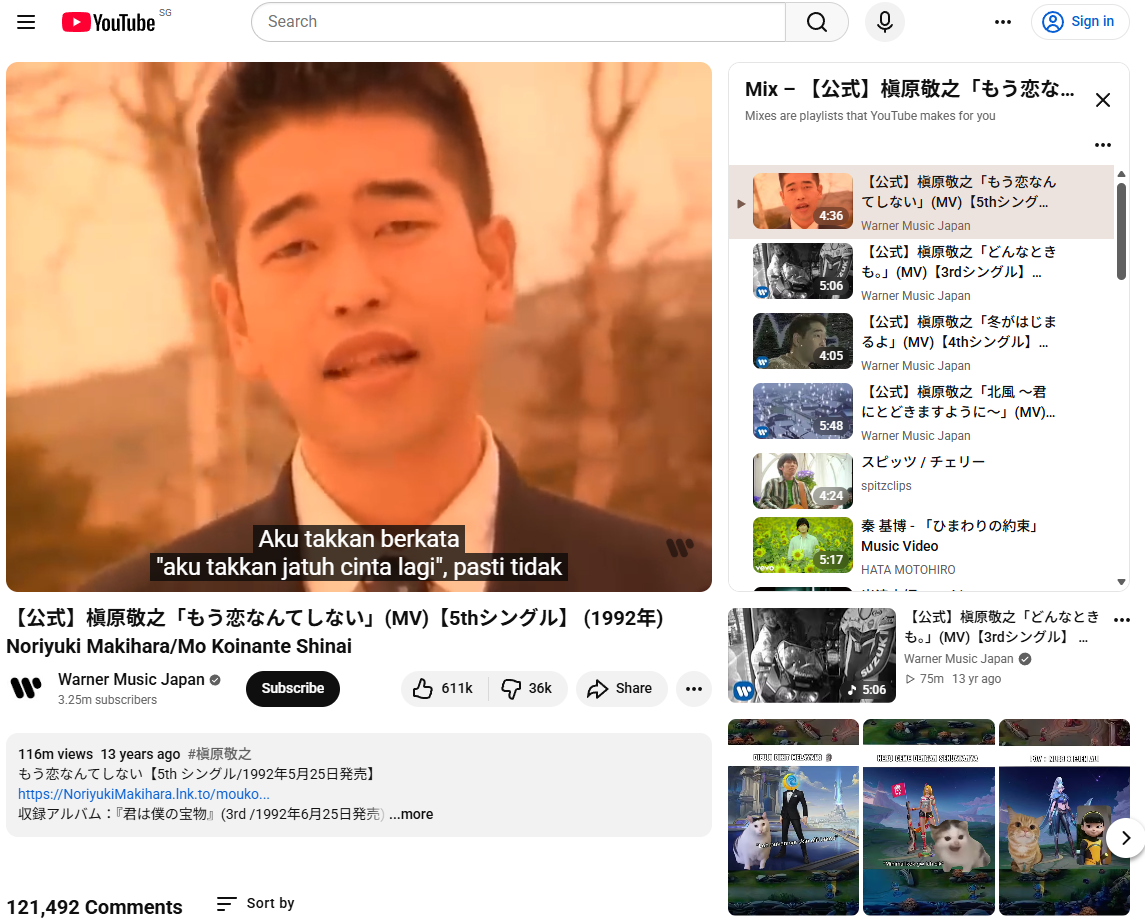
Task: Play 秦 基博 ひまわりの約束 in Mix
Action: click(x=922, y=546)
